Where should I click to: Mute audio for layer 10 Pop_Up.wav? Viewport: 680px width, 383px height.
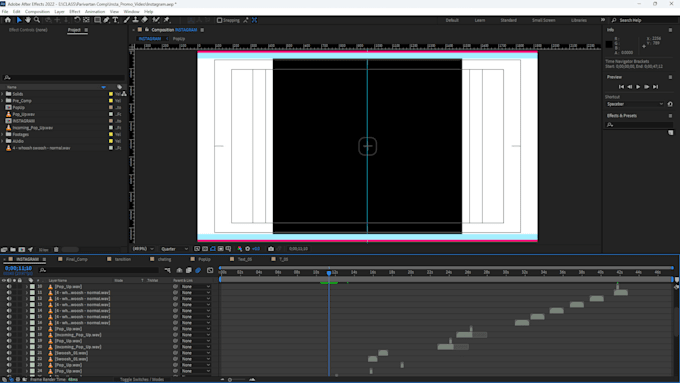(x=9, y=287)
